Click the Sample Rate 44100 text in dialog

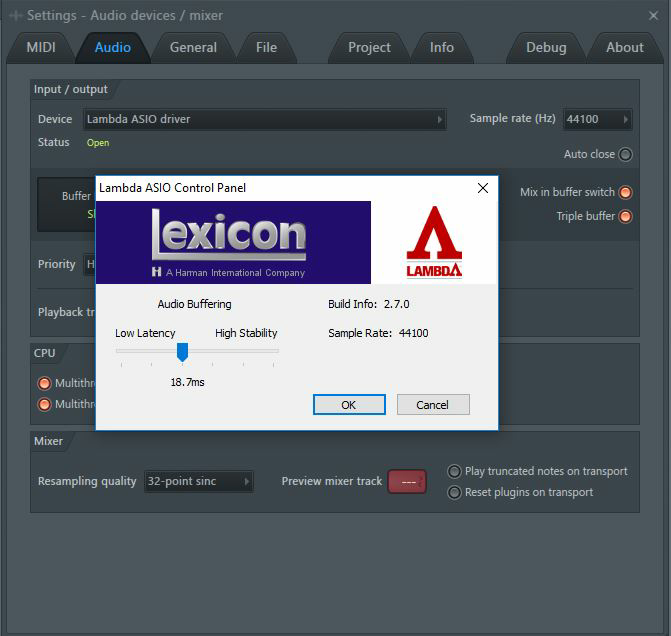tap(378, 333)
